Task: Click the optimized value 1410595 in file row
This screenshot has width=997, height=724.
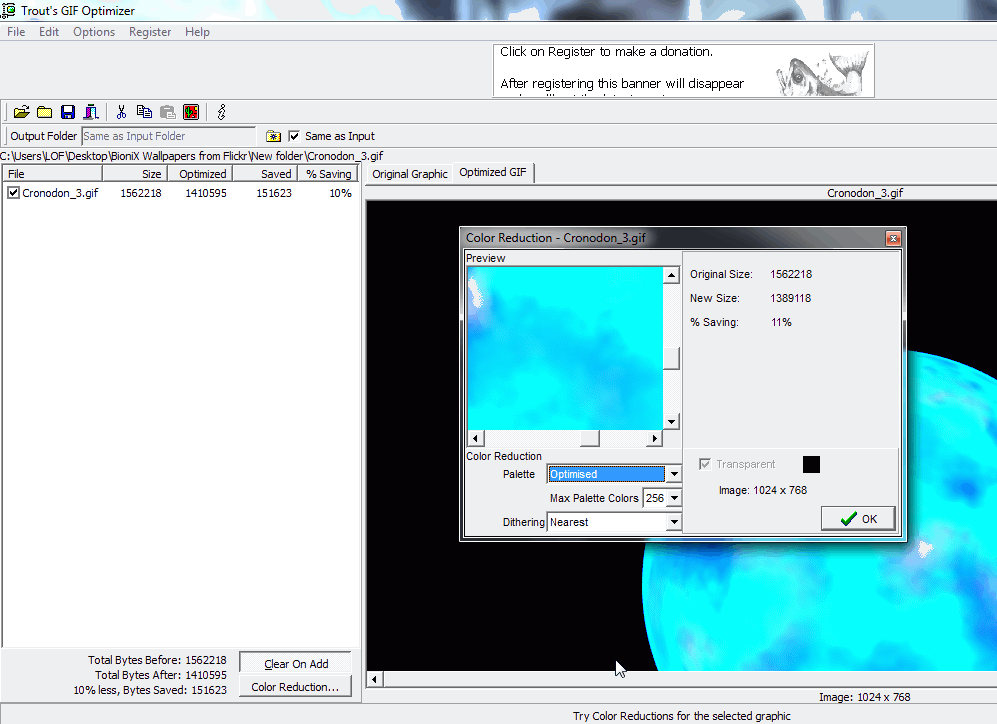Action: tap(206, 193)
